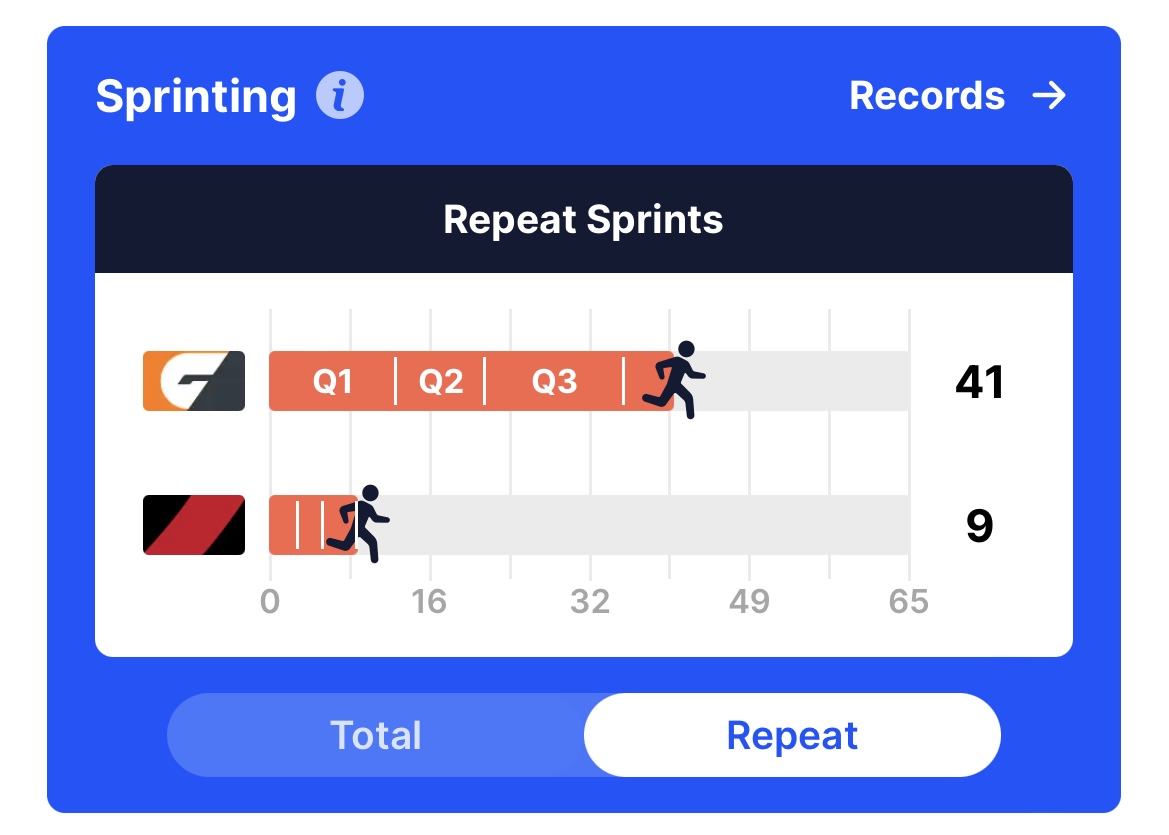Click the 41 repeat sprints value

pyautogui.click(x=980, y=382)
